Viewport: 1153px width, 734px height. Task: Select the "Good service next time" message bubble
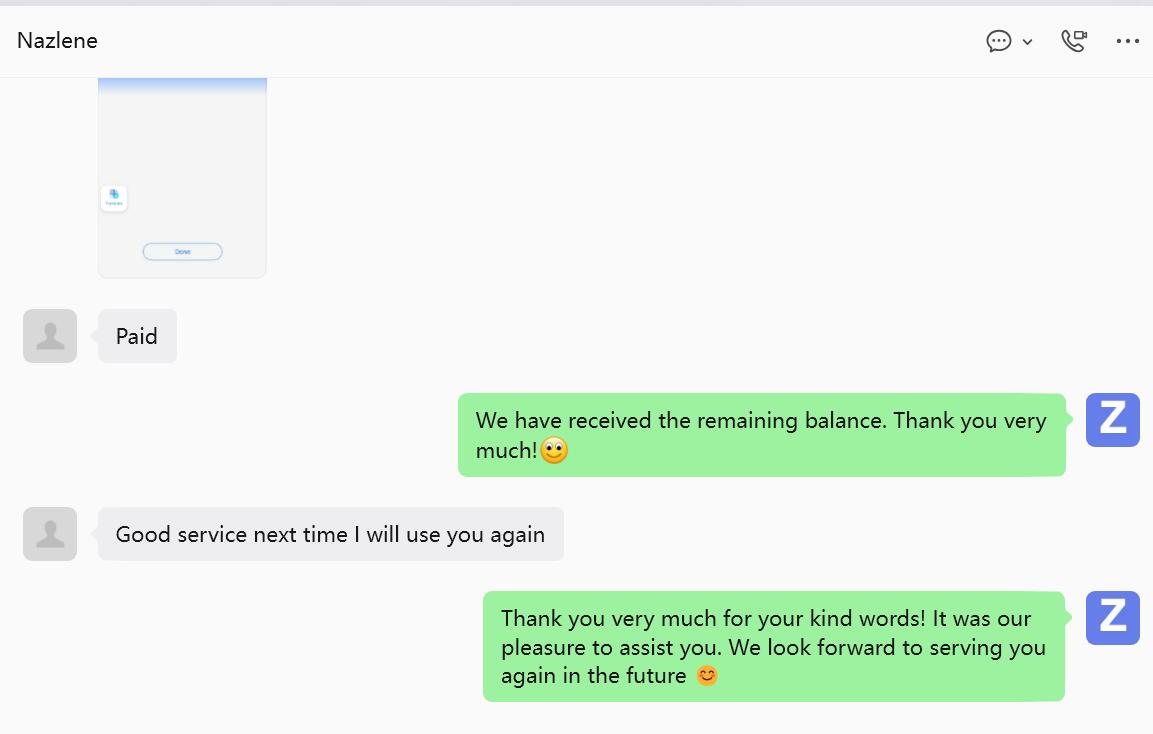330,534
